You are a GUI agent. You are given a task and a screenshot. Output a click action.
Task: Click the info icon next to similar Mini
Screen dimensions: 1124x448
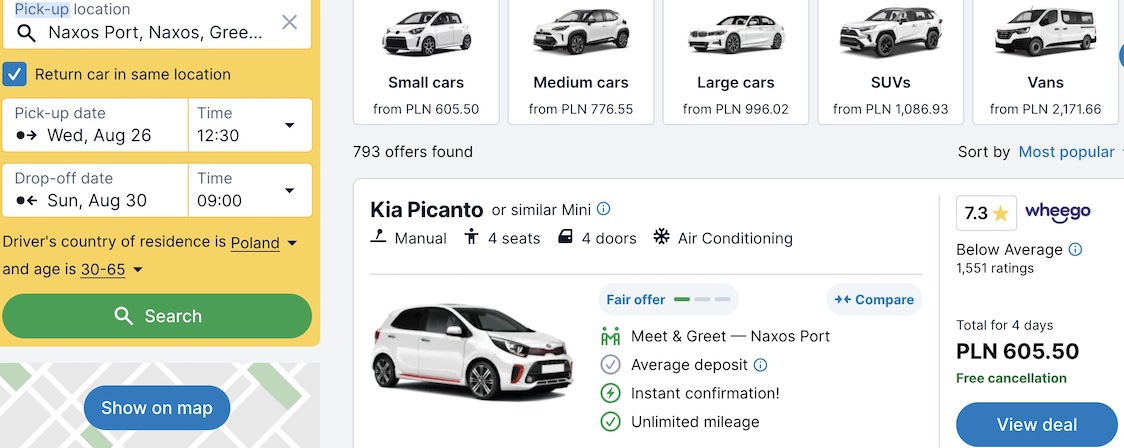pyautogui.click(x=604, y=209)
